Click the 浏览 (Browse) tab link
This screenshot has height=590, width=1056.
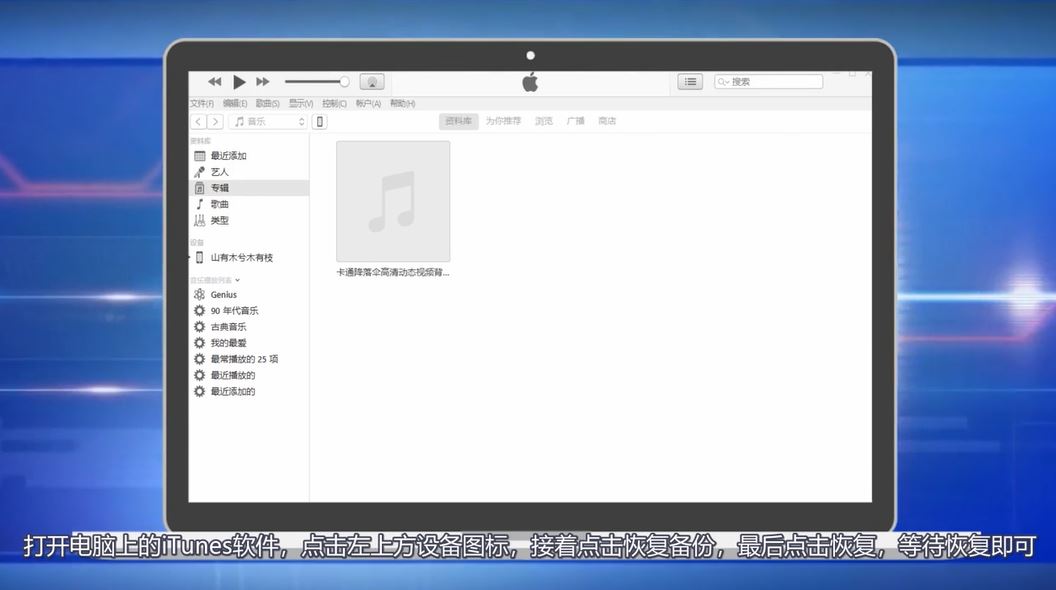[x=545, y=120]
